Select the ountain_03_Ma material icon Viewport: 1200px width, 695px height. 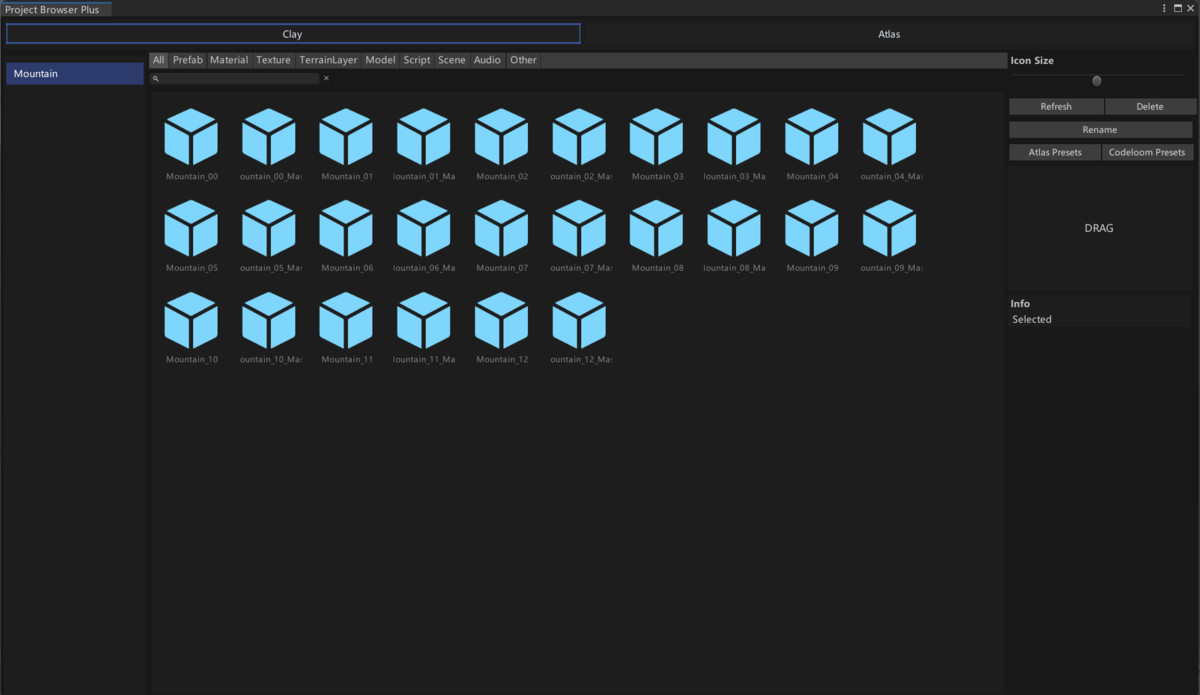click(734, 137)
